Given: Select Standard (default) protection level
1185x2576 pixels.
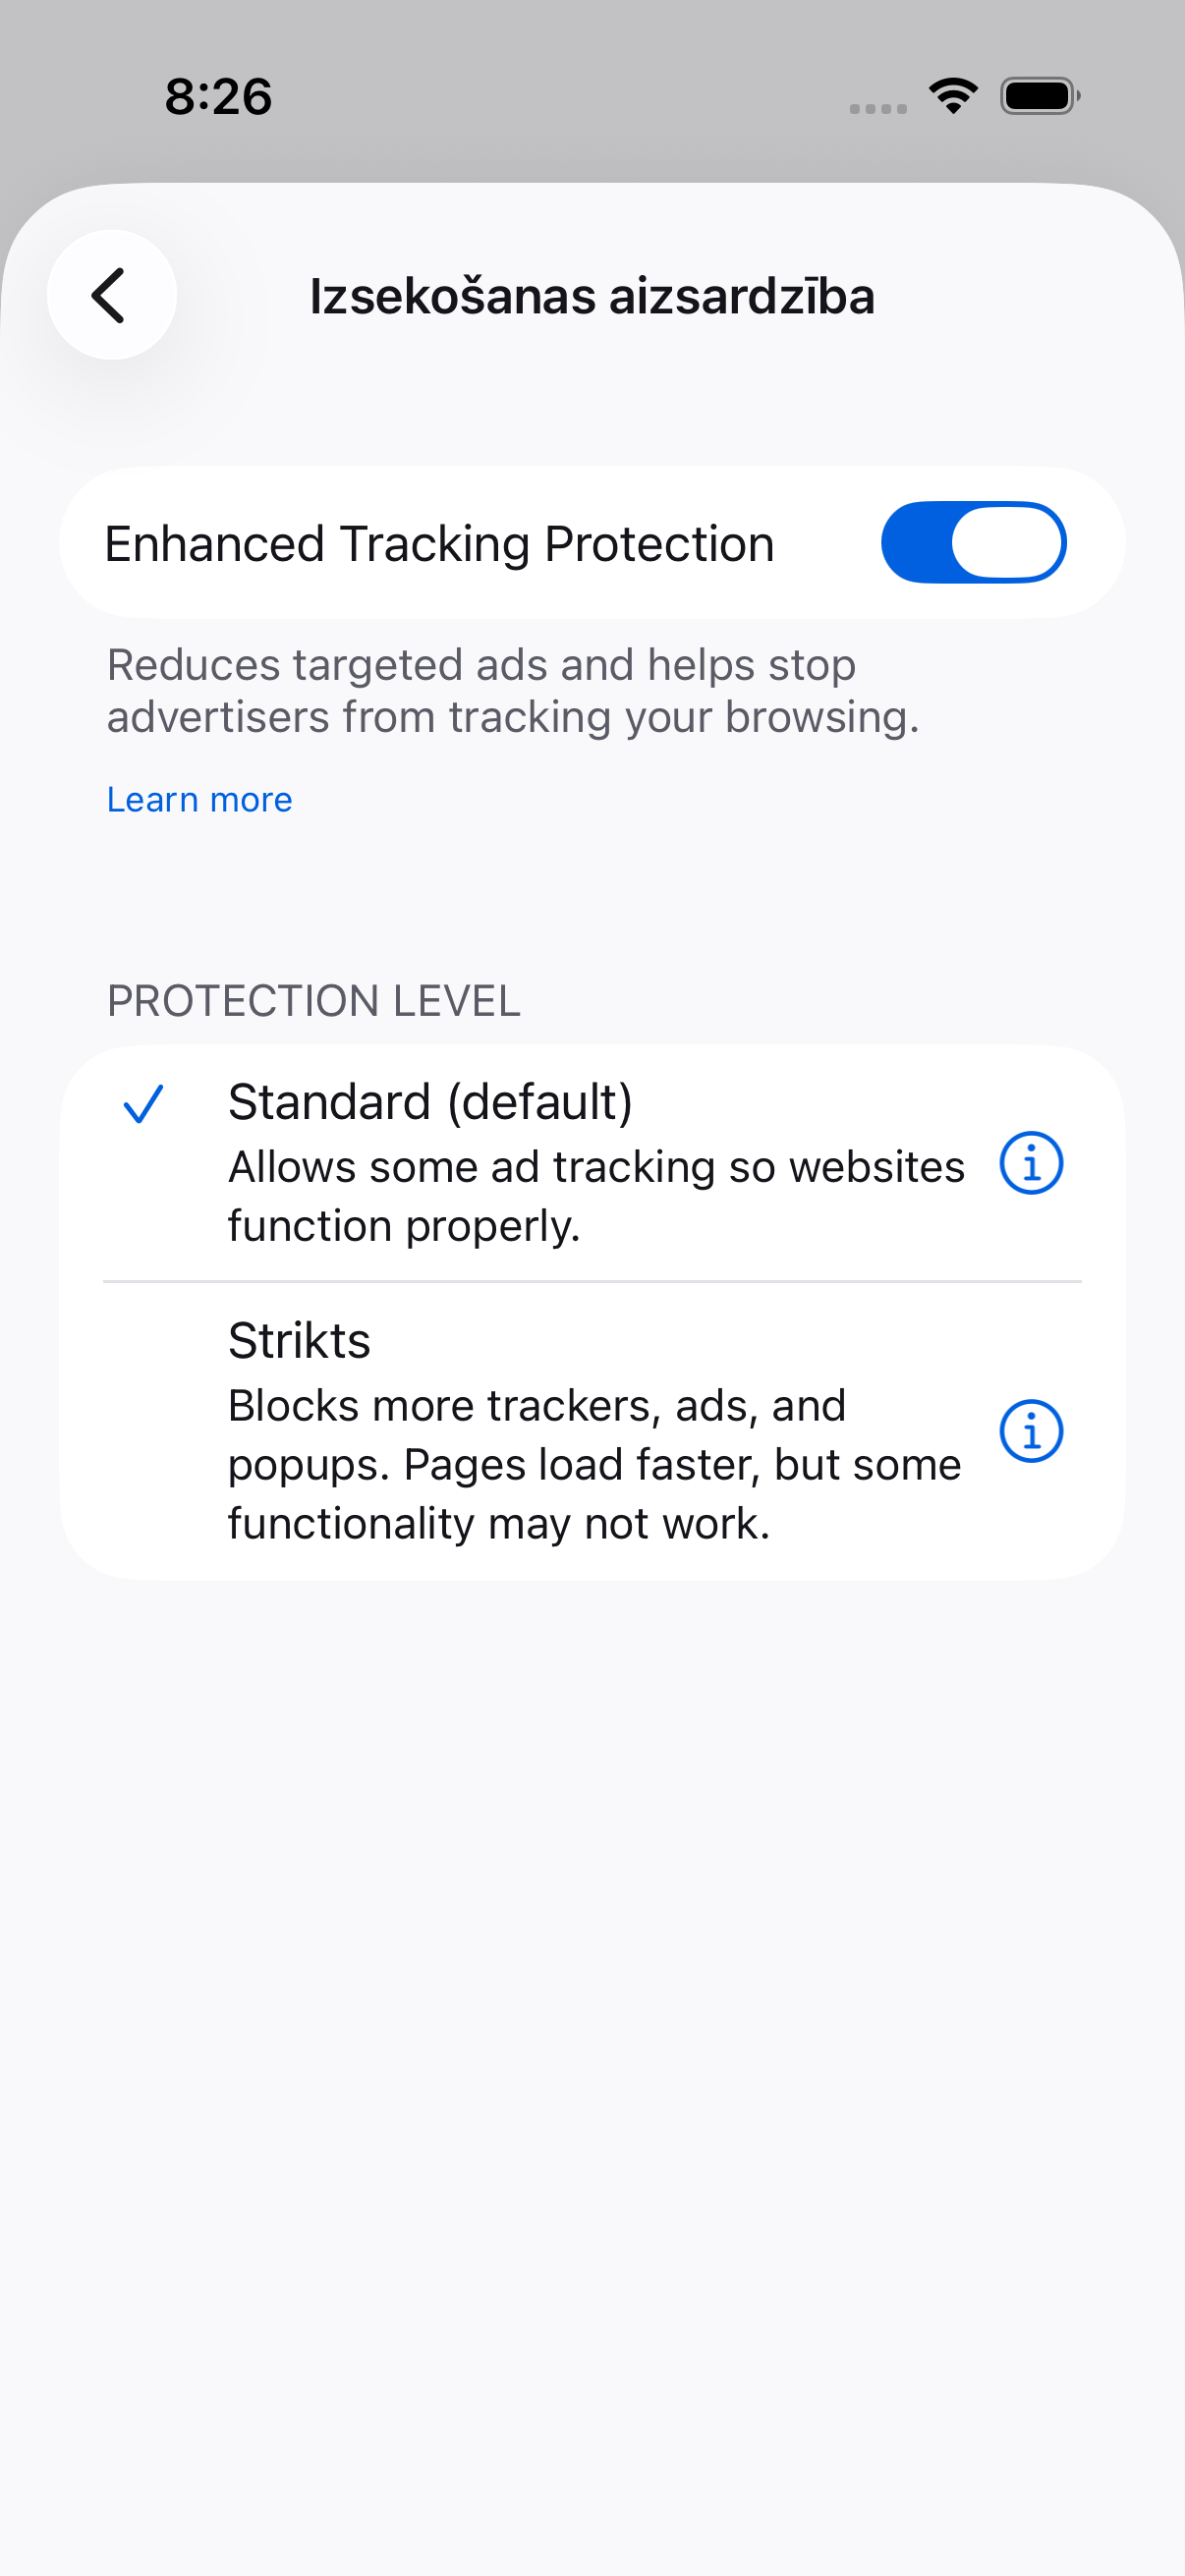Looking at the screenshot, I should [x=592, y=1163].
